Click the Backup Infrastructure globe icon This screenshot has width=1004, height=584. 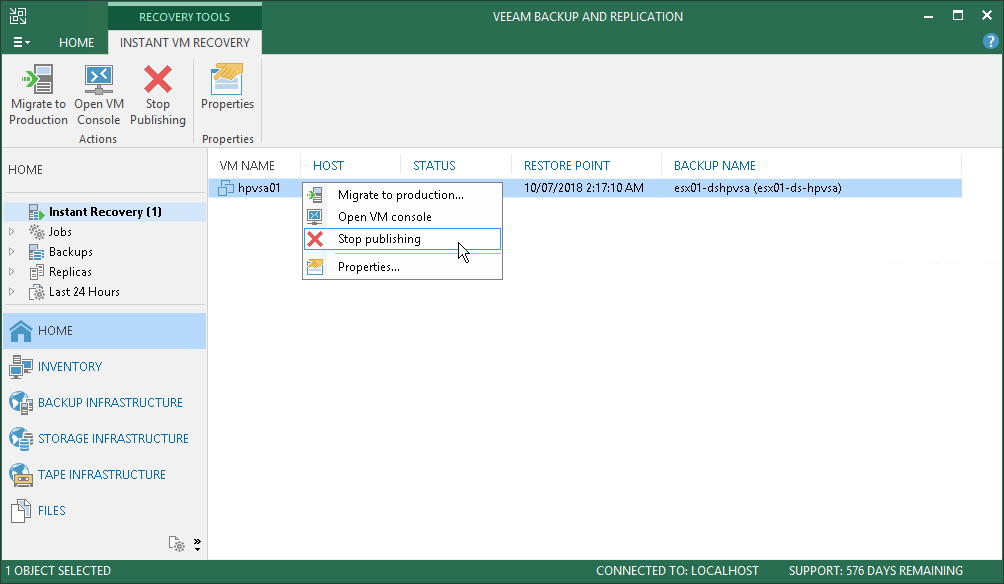tap(20, 403)
